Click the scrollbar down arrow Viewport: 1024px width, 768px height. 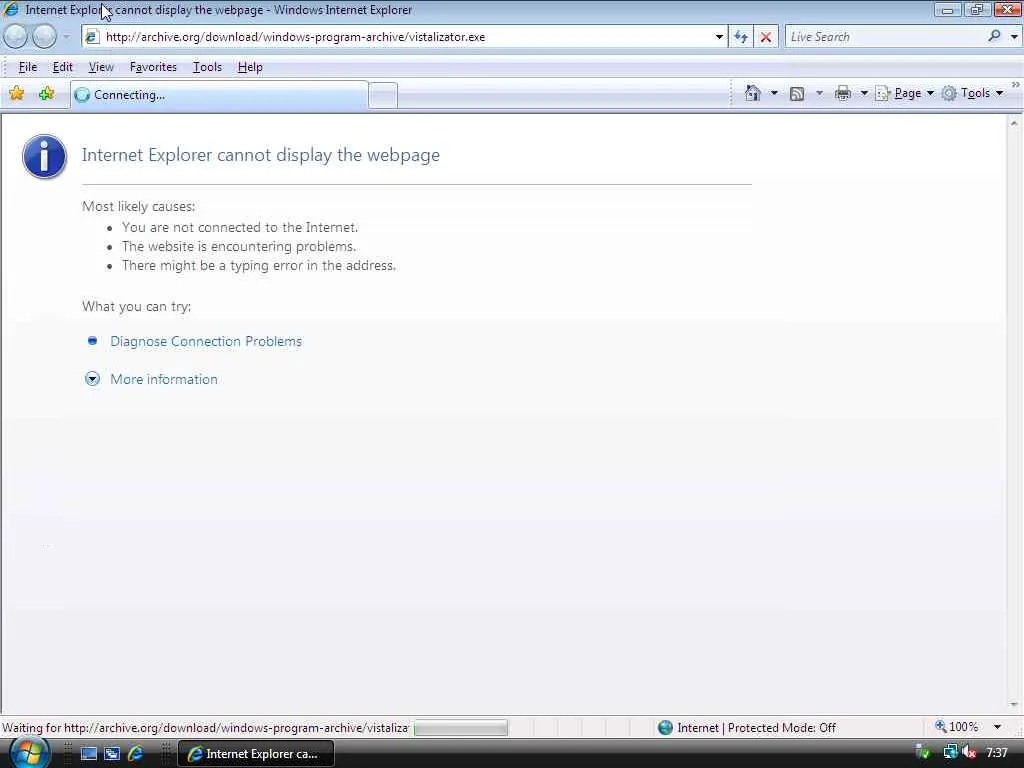[1014, 705]
